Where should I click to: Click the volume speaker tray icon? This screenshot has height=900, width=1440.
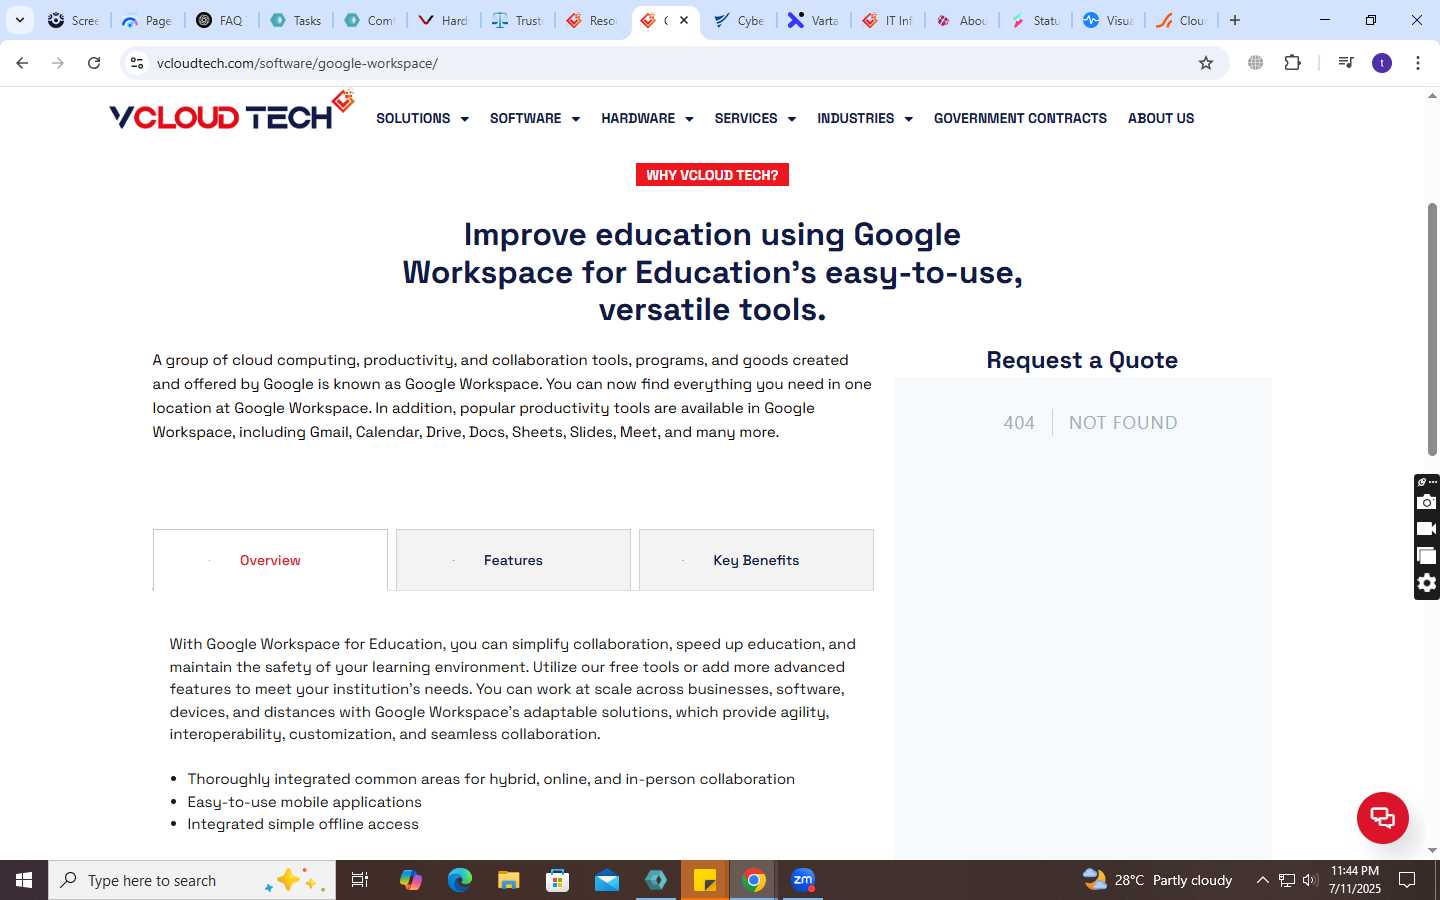1310,880
